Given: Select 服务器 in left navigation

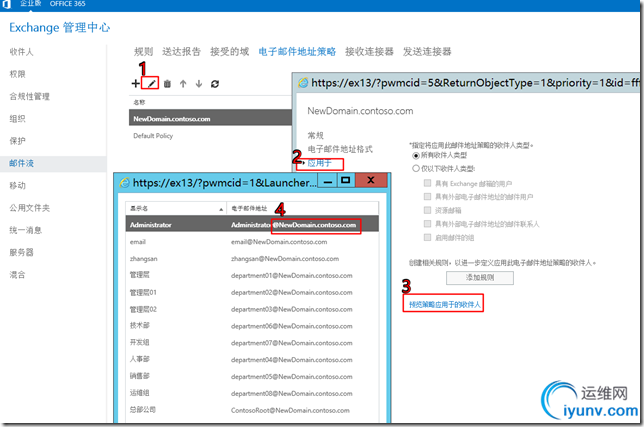Looking at the screenshot, I should tap(21, 252).
